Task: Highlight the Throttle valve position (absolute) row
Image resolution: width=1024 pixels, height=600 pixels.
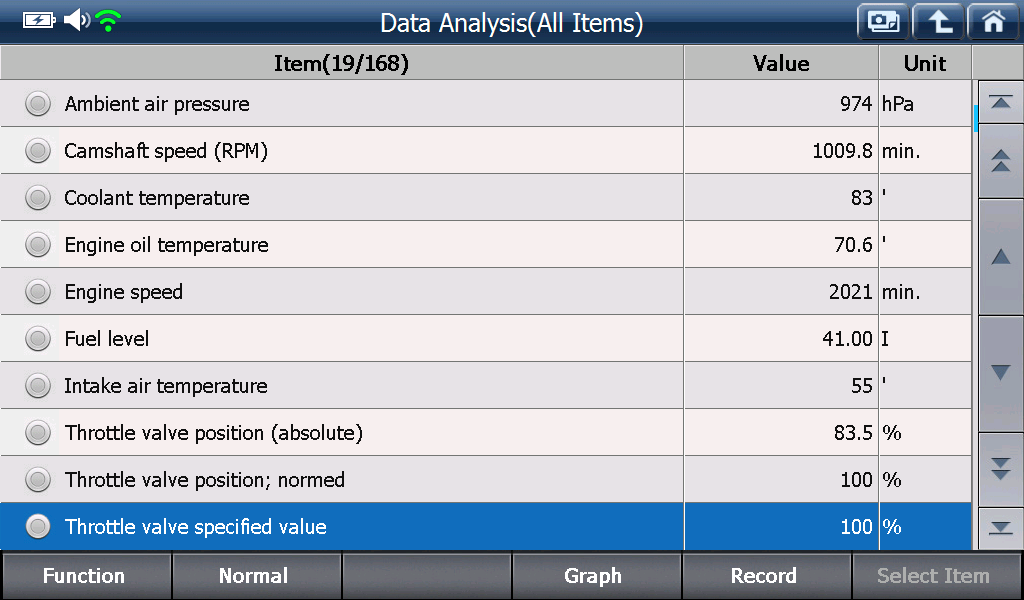Action: point(486,433)
